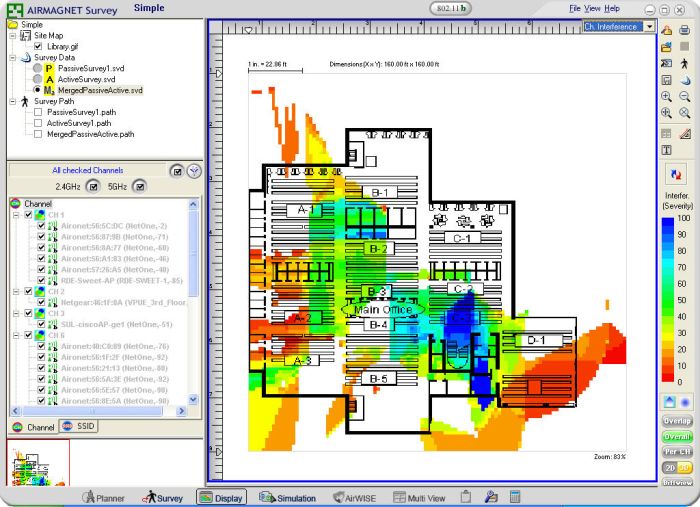Collapse the Survey Path tree node
The width and height of the screenshot is (700, 507).
(x=13, y=101)
